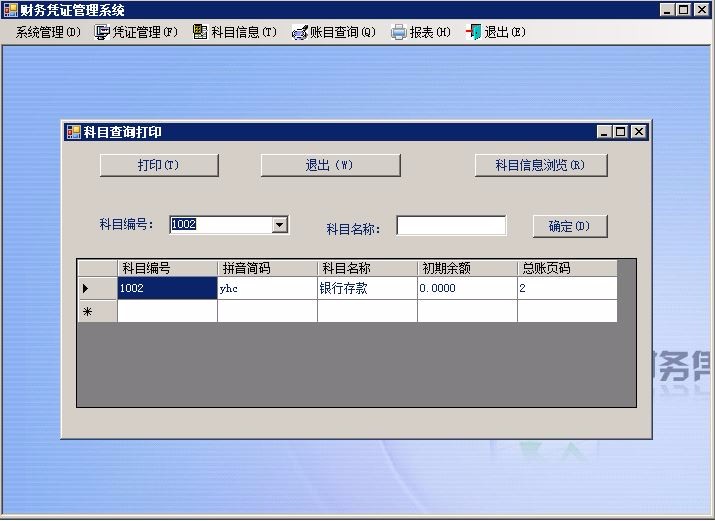715x521 pixels.
Task: Expand the 科目编号 dropdown arrow
Action: 280,224
